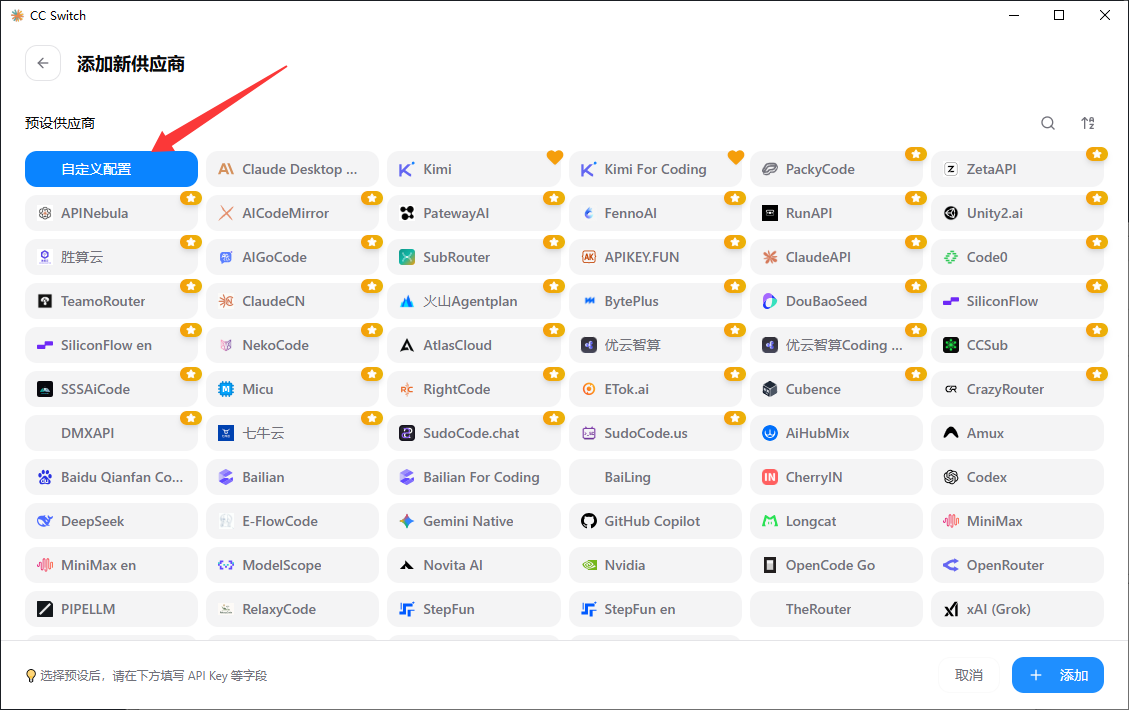Select the CherryIN preset
Viewport: 1129px width, 710px height.
pos(836,477)
